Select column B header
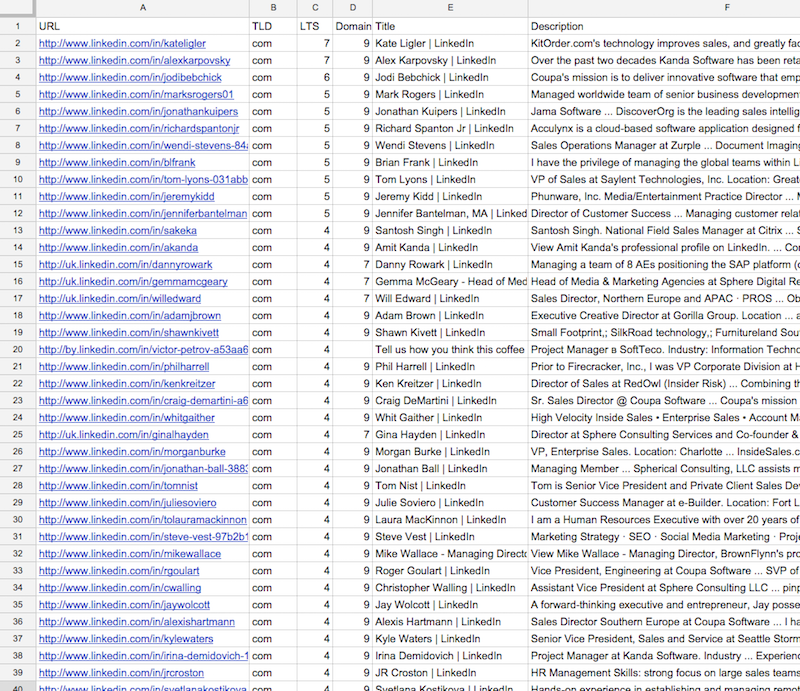 [273, 8]
